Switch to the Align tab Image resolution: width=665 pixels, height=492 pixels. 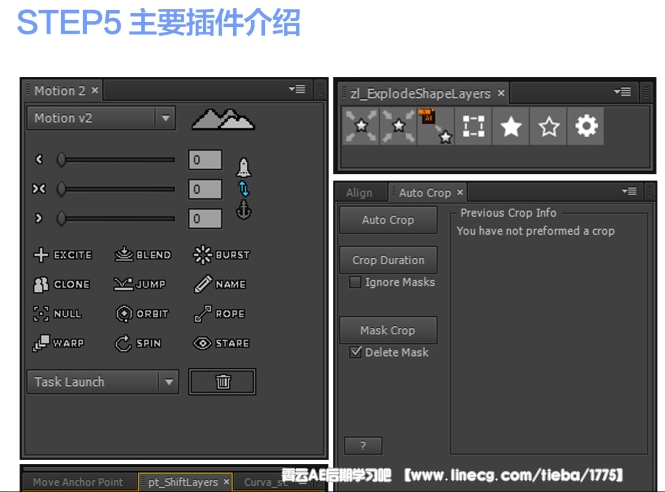point(359,193)
